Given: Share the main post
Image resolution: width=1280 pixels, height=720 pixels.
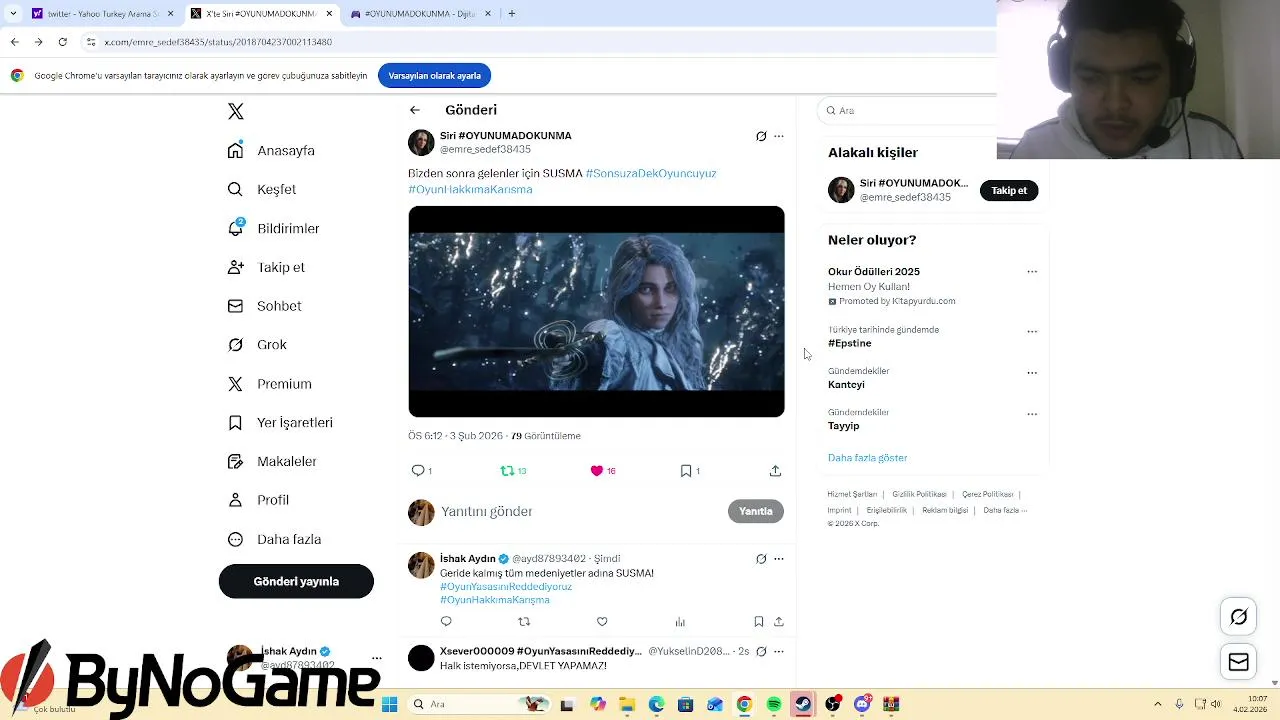Looking at the screenshot, I should click(775, 470).
